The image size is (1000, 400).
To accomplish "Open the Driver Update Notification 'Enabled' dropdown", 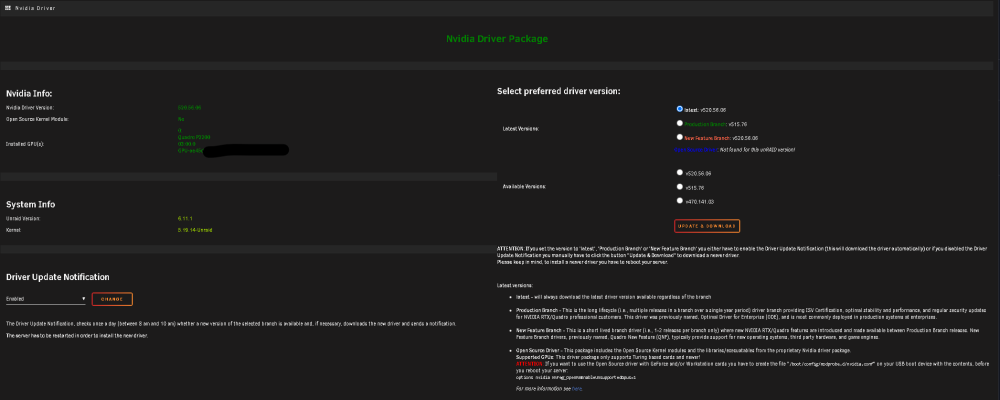I will [x=46, y=299].
